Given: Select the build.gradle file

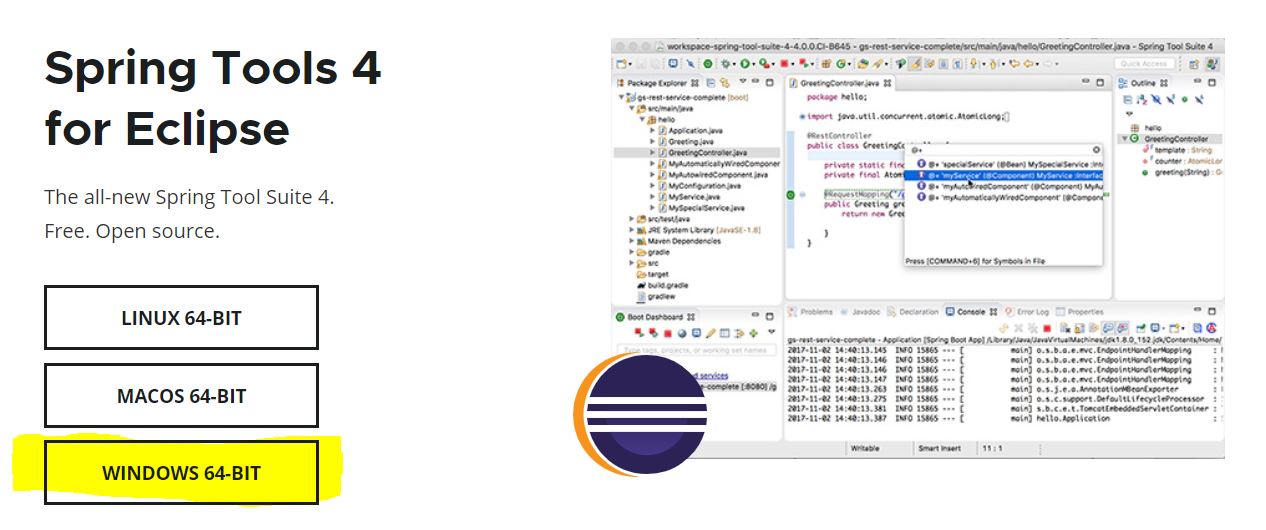Looking at the screenshot, I should click(x=661, y=285).
